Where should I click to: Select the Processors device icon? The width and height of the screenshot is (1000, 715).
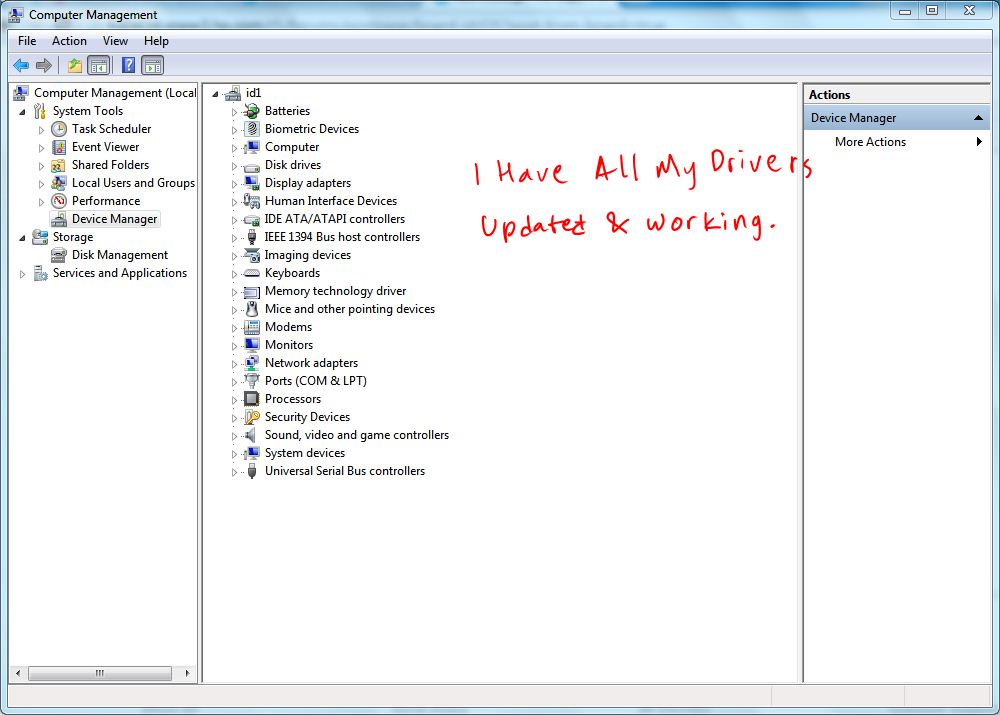tap(252, 399)
